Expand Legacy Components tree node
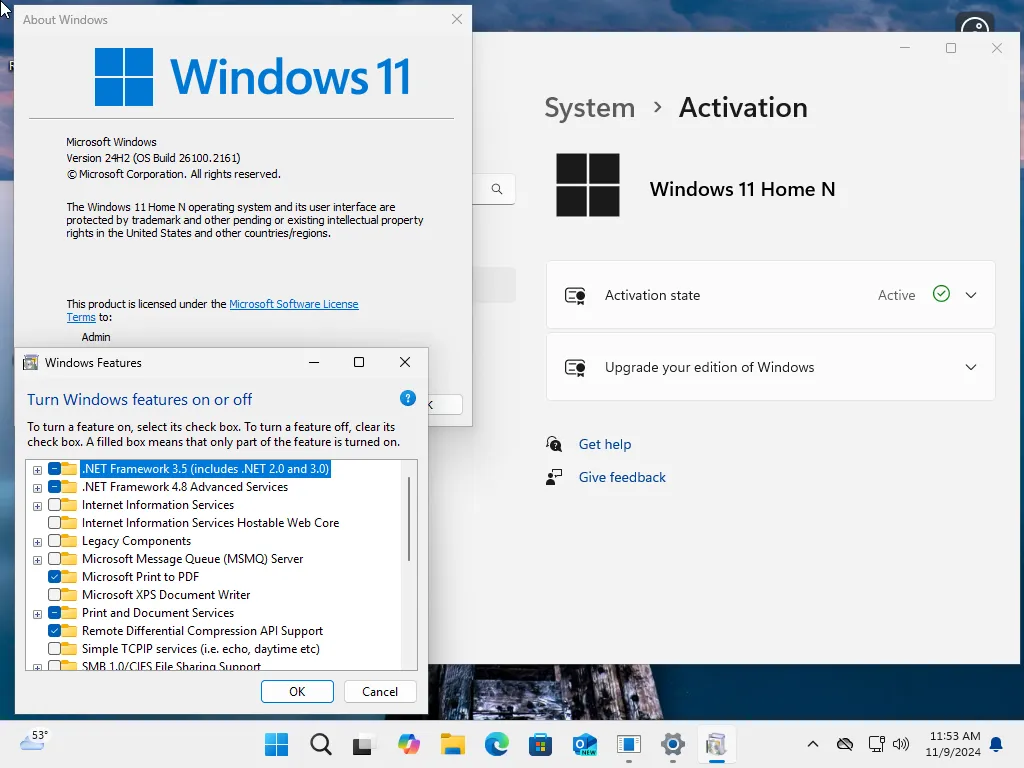Viewport: 1024px width, 768px height. (37, 542)
